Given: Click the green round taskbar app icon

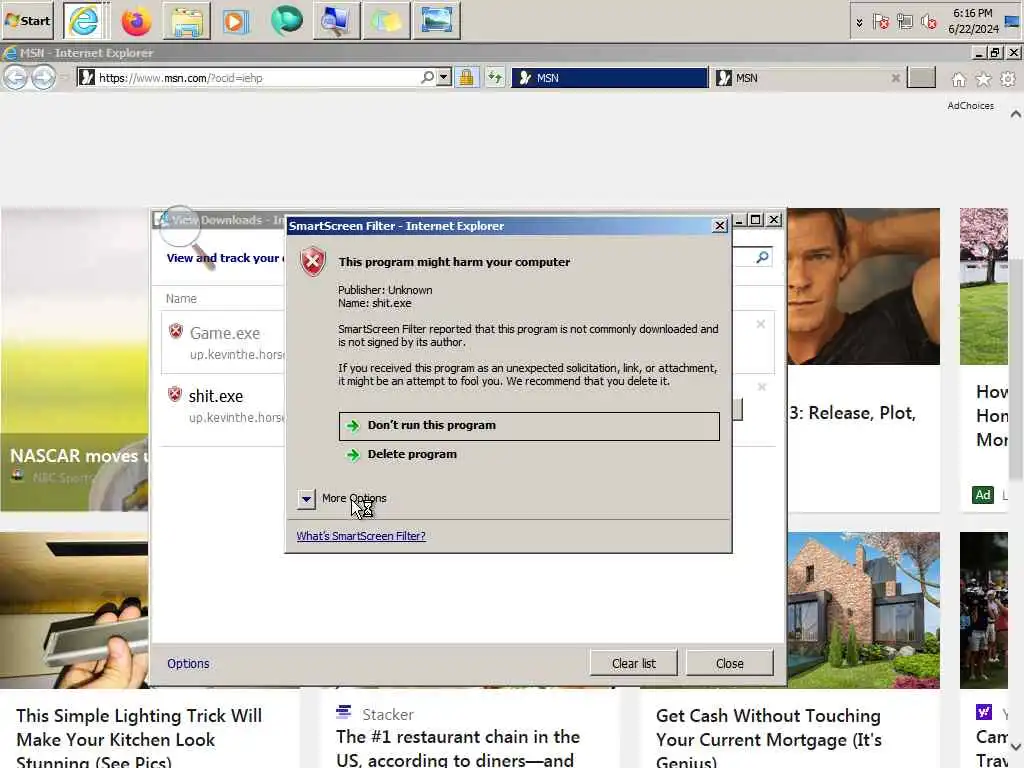Looking at the screenshot, I should click(x=286, y=21).
